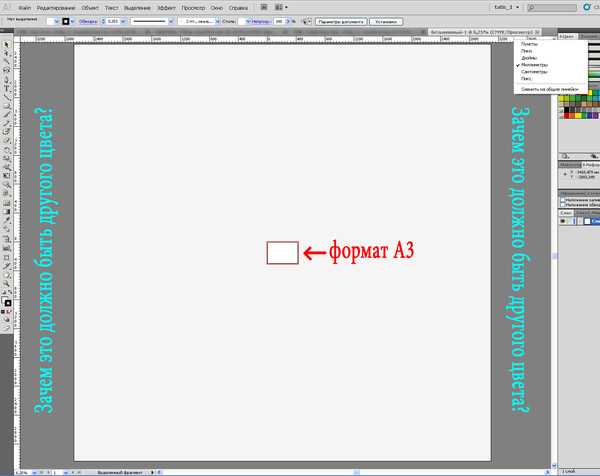Screen dimensions: 600x476
Task: Select the Direct Selection tool
Action: point(7,53)
